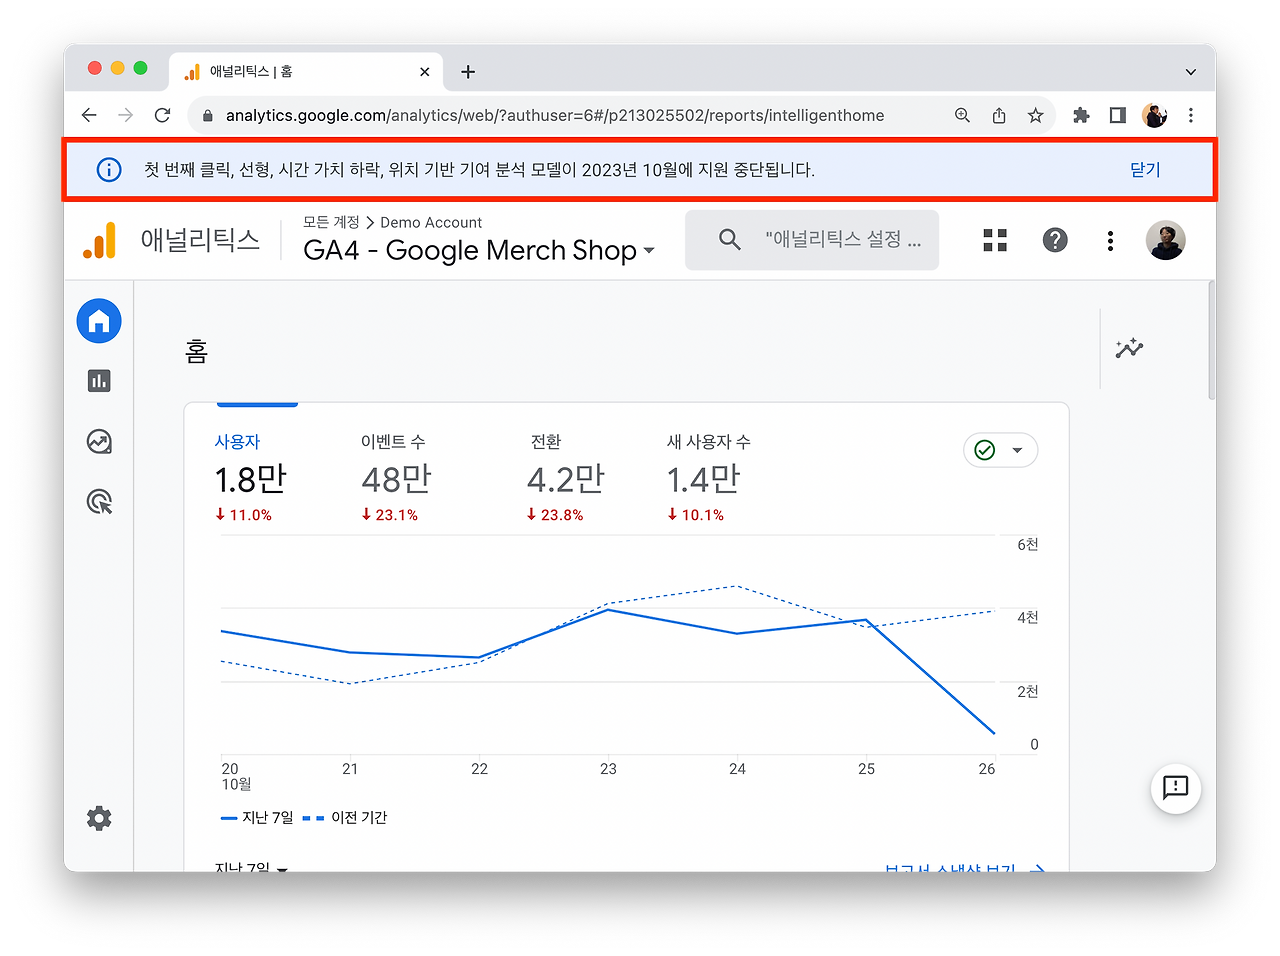Viewport: 1280px width, 956px height.
Task: Close the 애널리틱스 | 홈 browser tab
Action: click(x=425, y=72)
